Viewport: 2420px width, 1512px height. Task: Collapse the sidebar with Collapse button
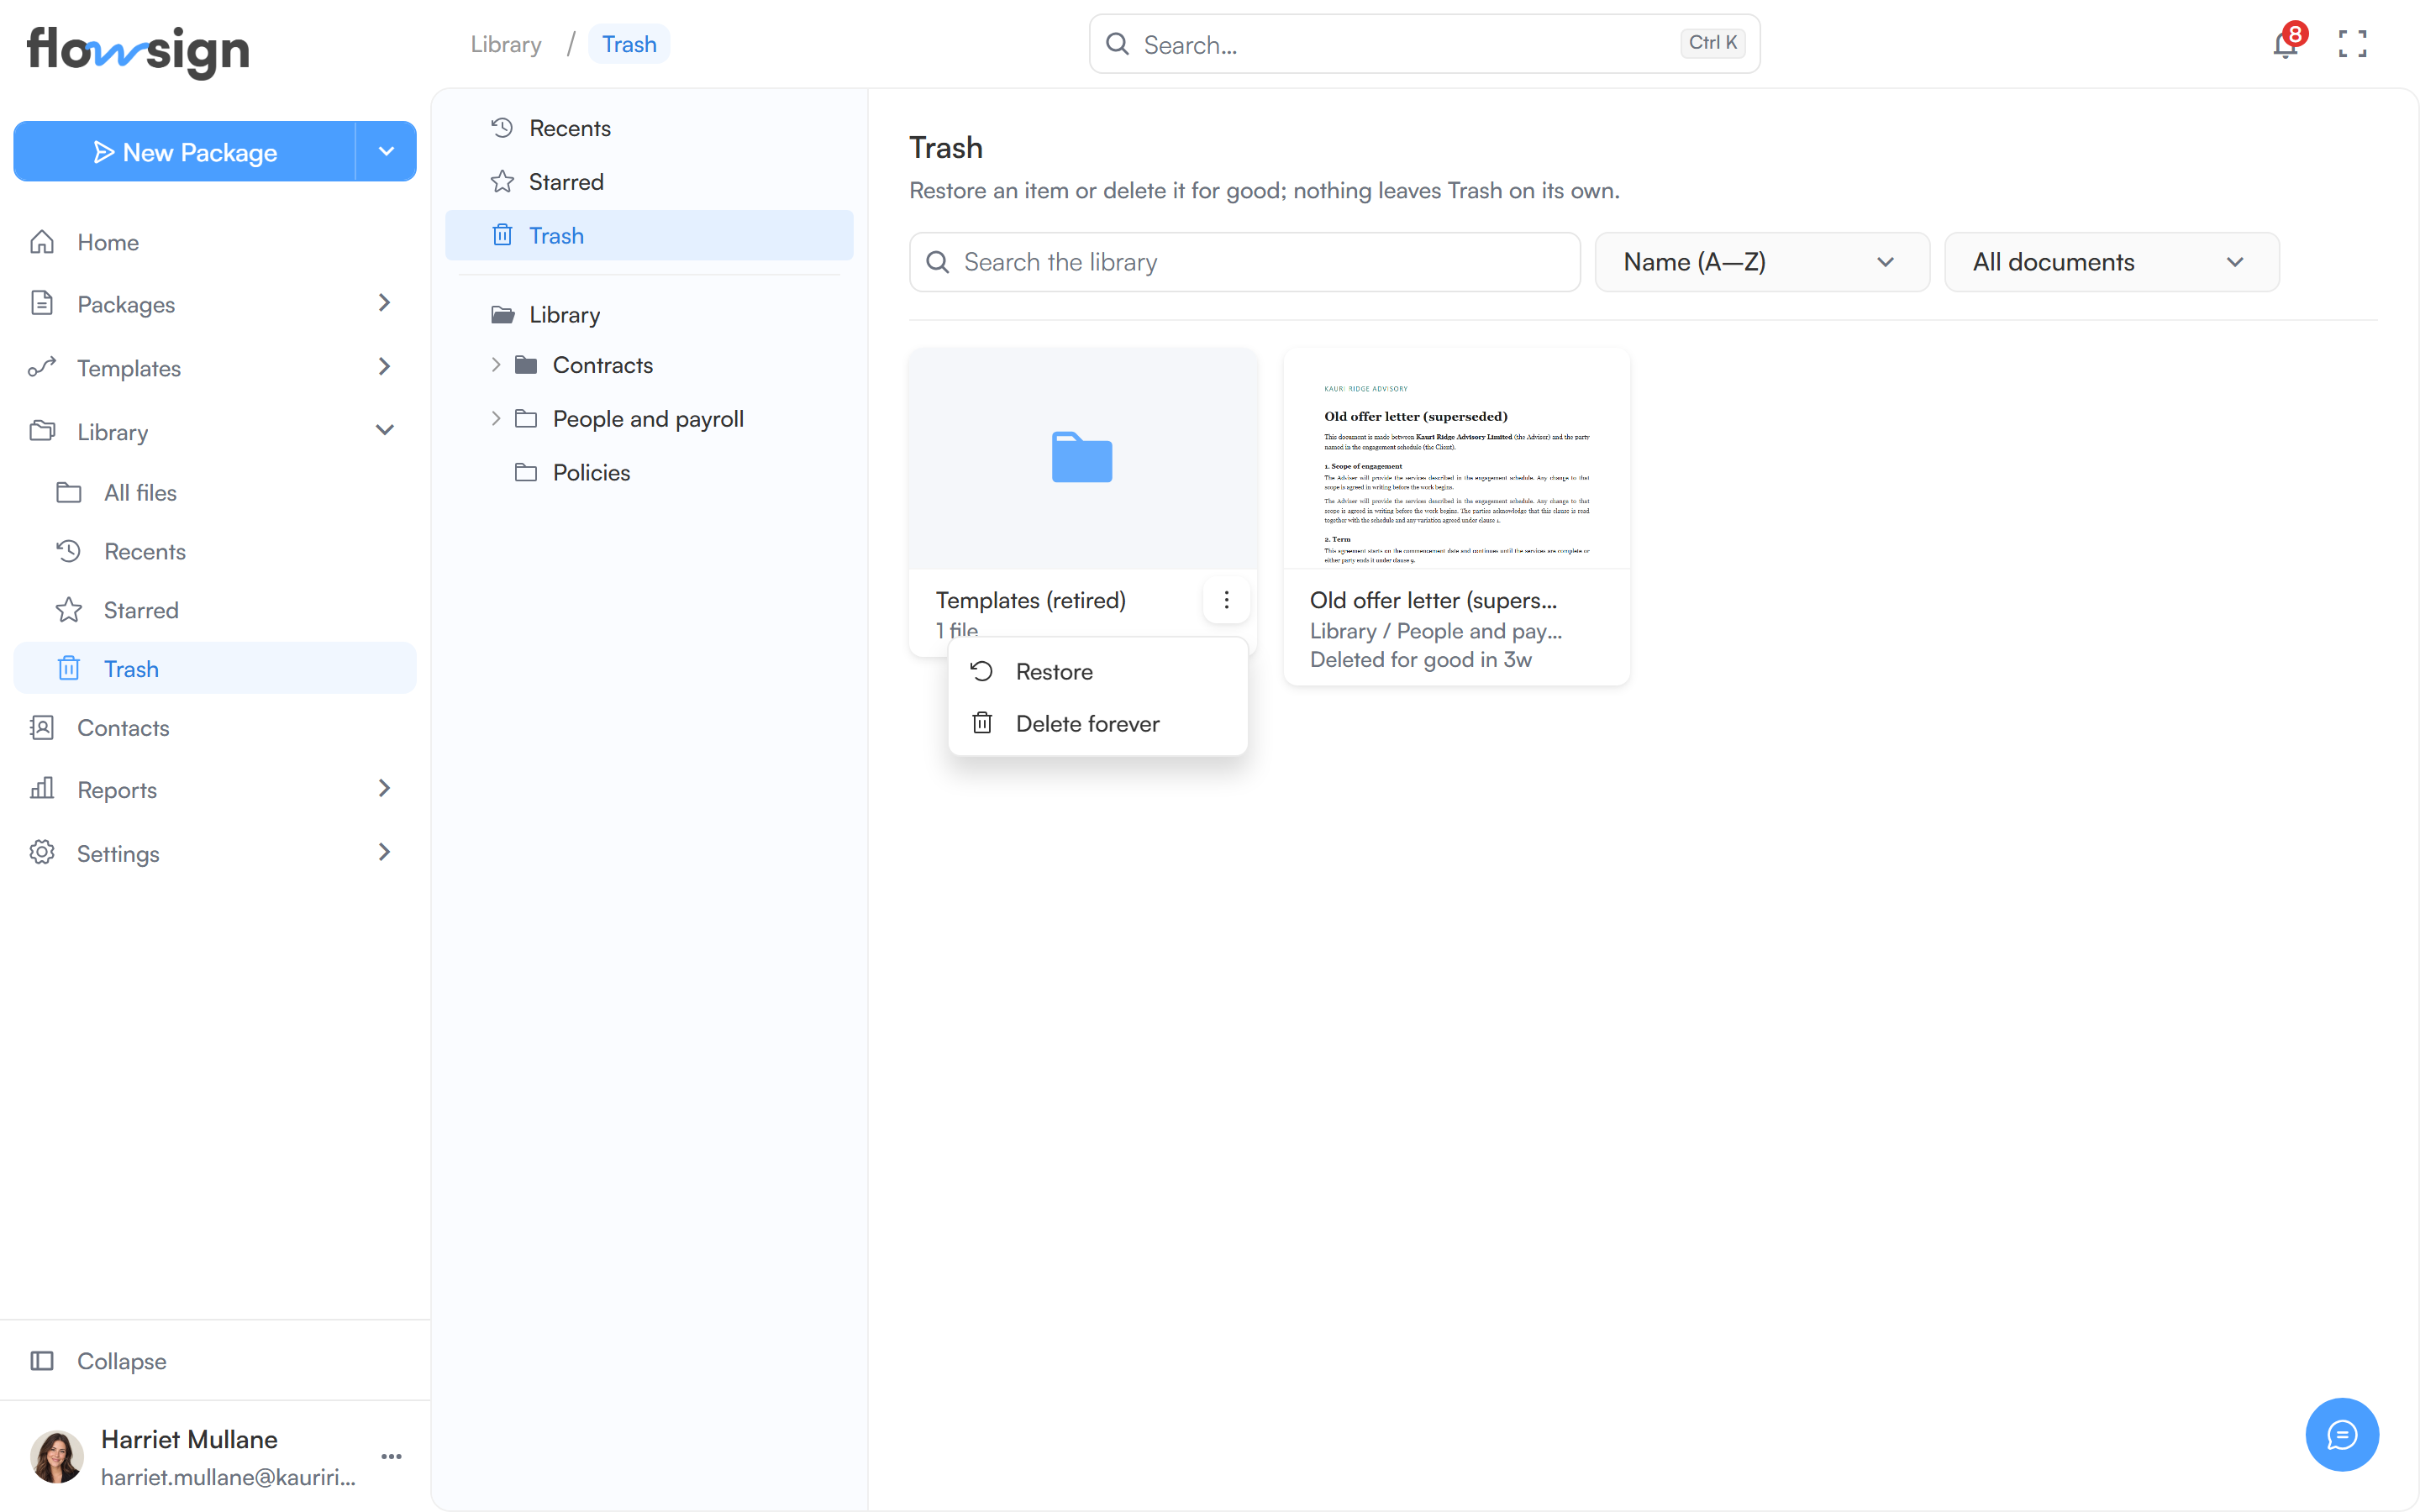pyautogui.click(x=215, y=1360)
